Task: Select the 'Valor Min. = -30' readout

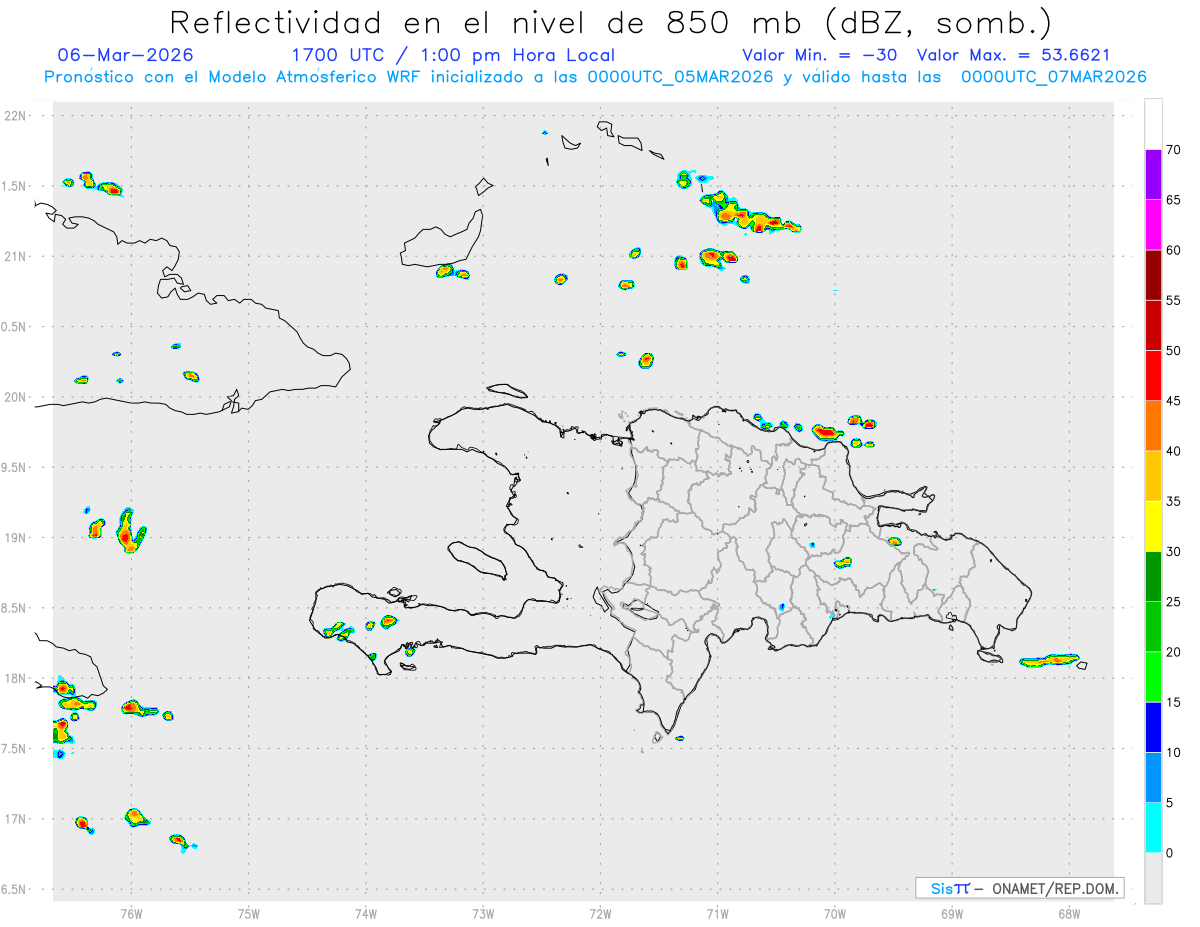Action: coord(819,55)
